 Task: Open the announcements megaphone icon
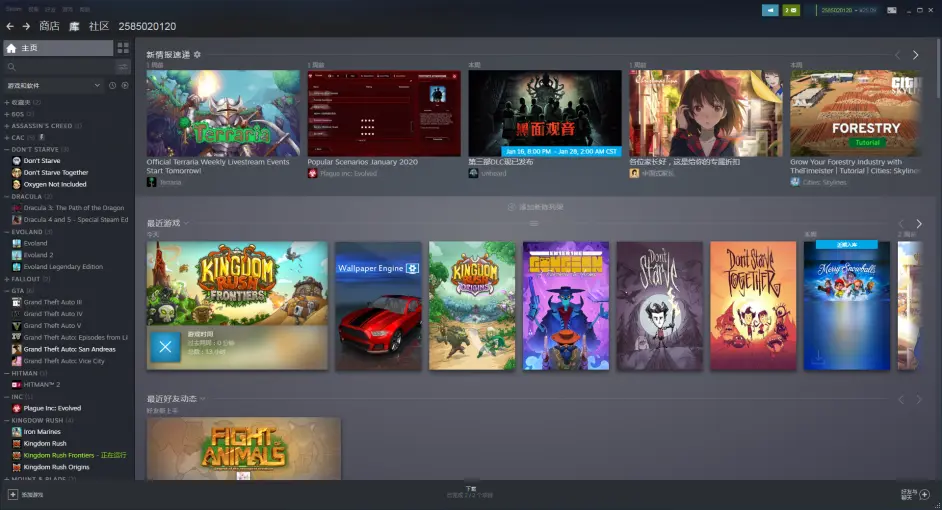(770, 10)
